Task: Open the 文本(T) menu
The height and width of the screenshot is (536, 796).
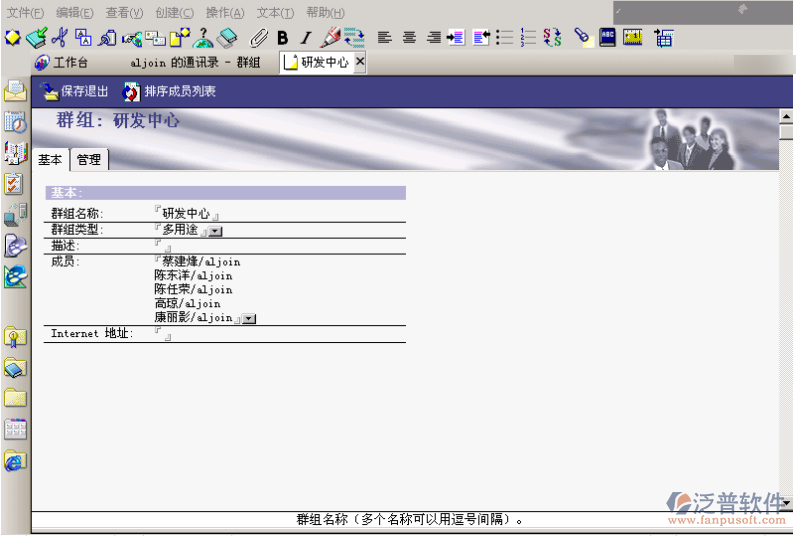Action: coord(275,12)
